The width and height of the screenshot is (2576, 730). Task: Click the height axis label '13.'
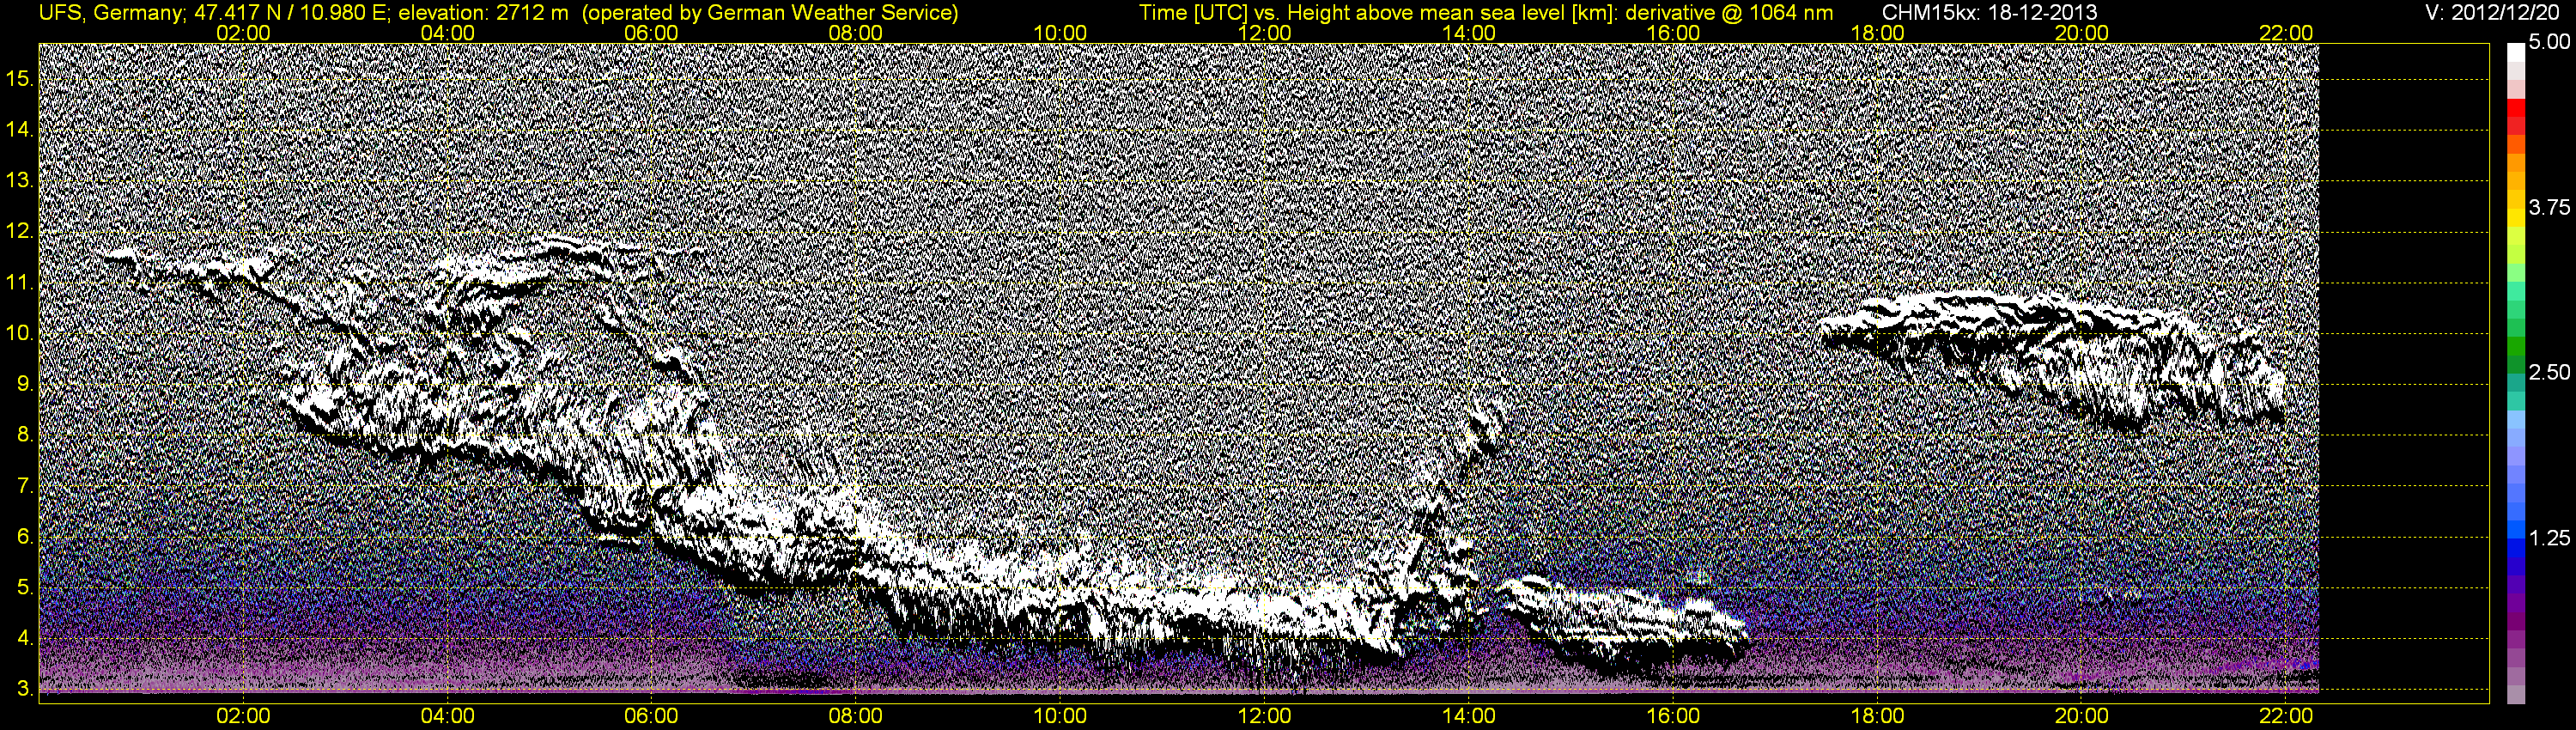coord(20,181)
